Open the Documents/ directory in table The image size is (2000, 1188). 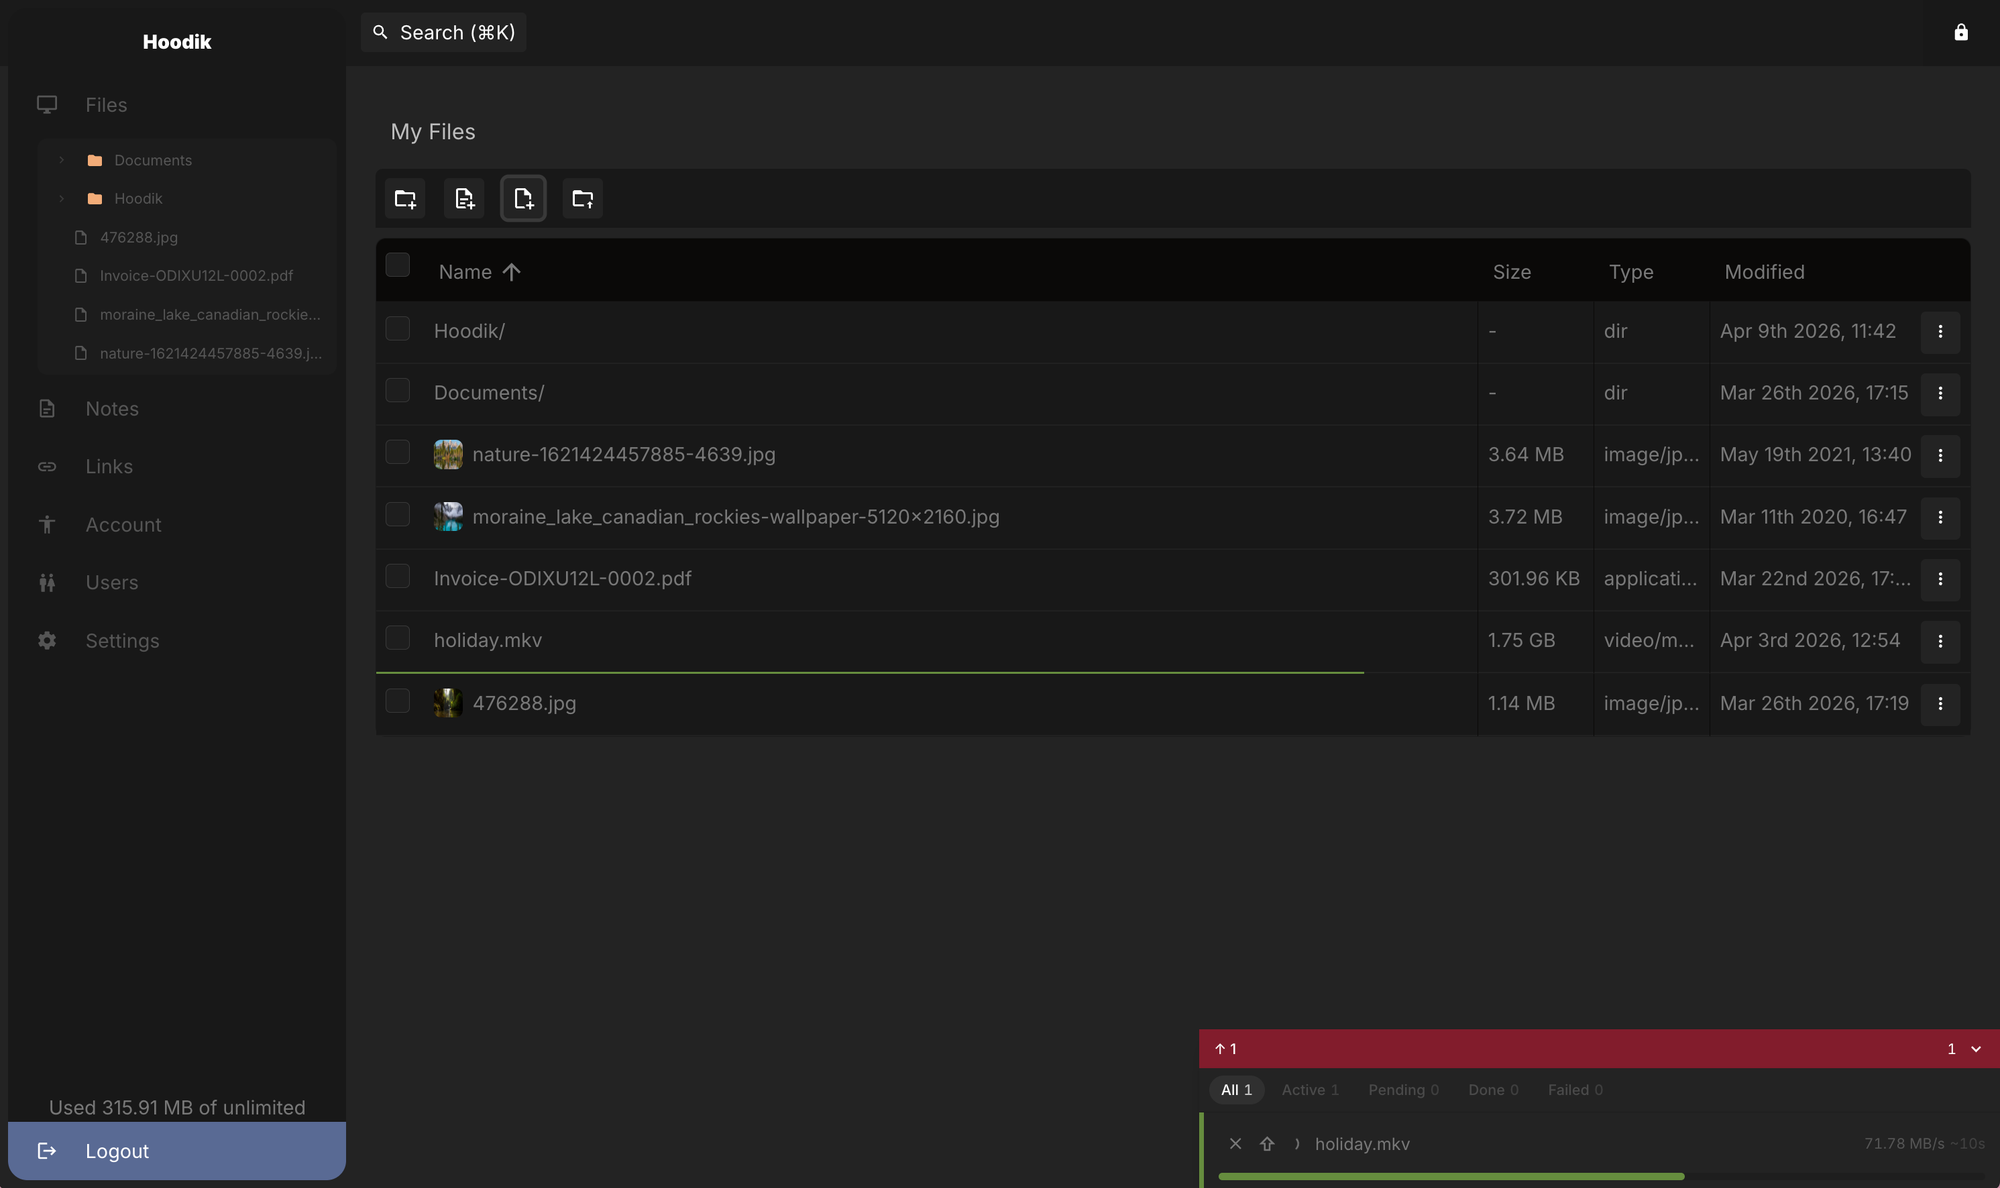[489, 393]
